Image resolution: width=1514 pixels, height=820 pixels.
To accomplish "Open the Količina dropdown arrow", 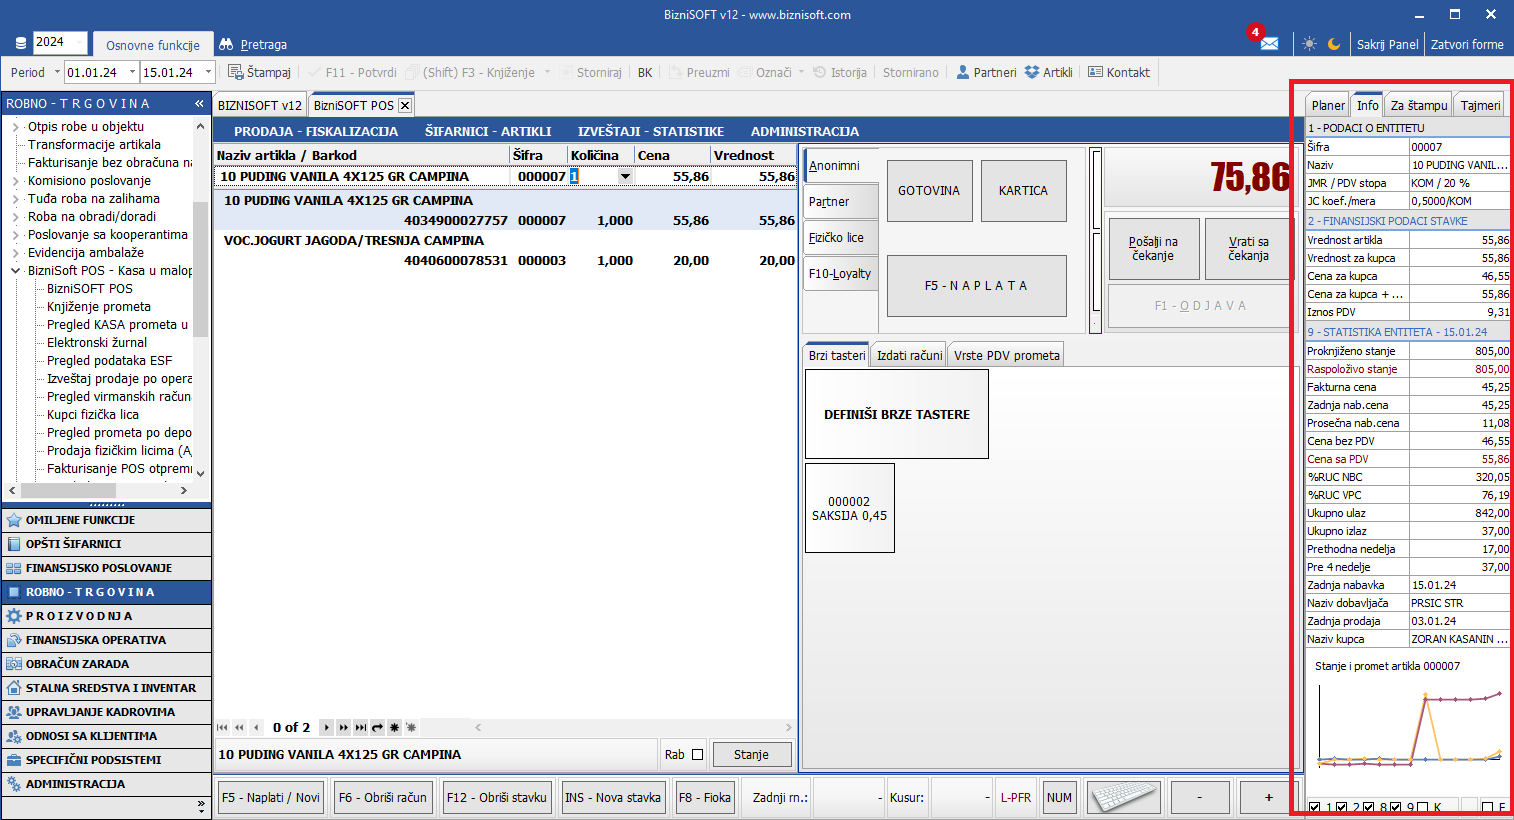I will tap(625, 176).
